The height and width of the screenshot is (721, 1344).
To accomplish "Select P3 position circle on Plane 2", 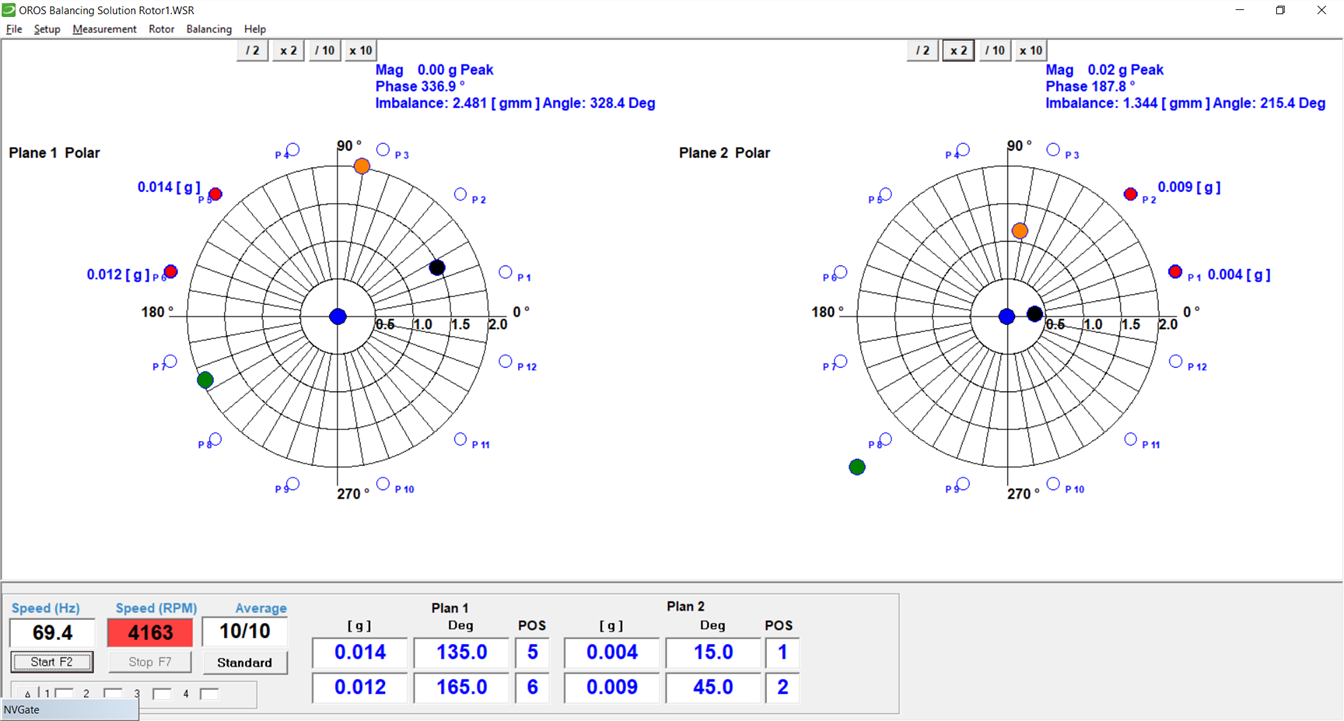I will (1053, 150).
